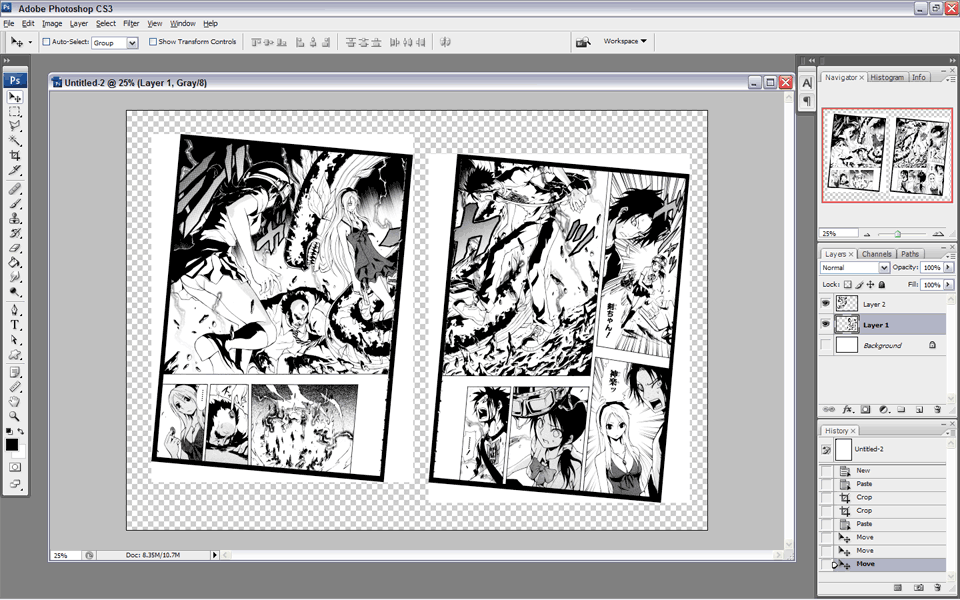Open the status bar info arrow
The height and width of the screenshot is (600, 960).
(214, 555)
